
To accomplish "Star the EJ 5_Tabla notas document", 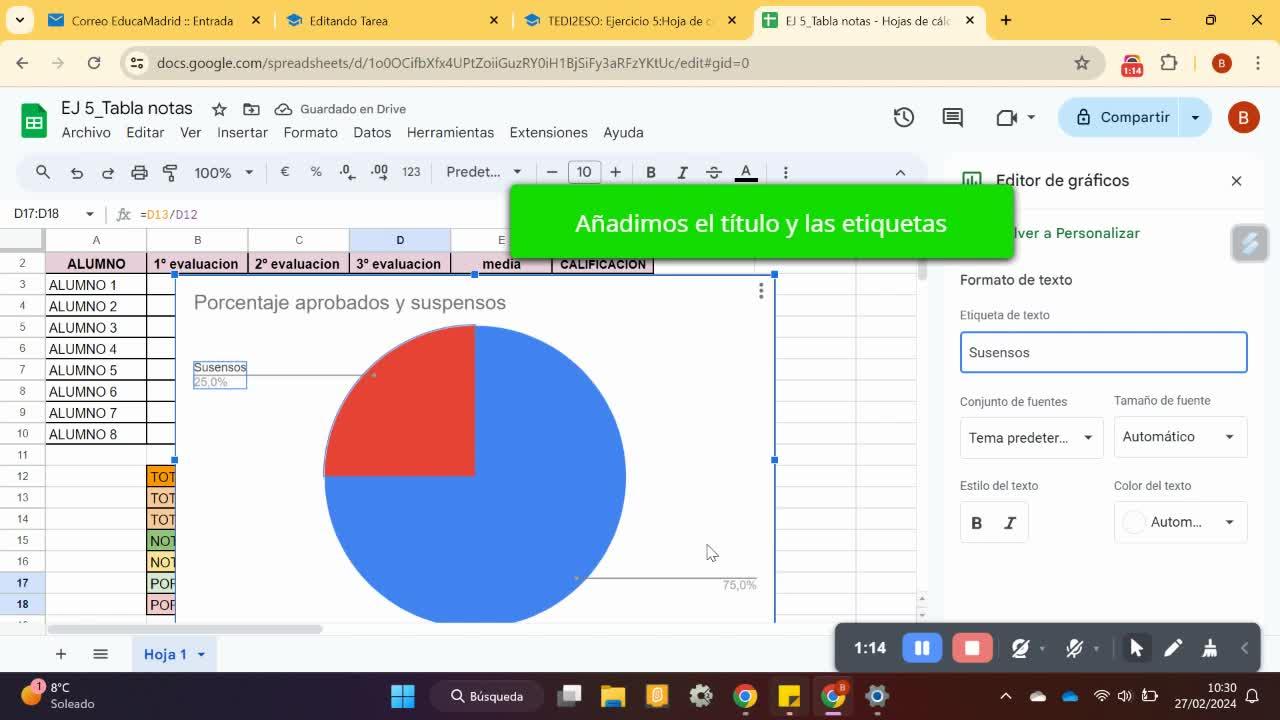I will 219,109.
